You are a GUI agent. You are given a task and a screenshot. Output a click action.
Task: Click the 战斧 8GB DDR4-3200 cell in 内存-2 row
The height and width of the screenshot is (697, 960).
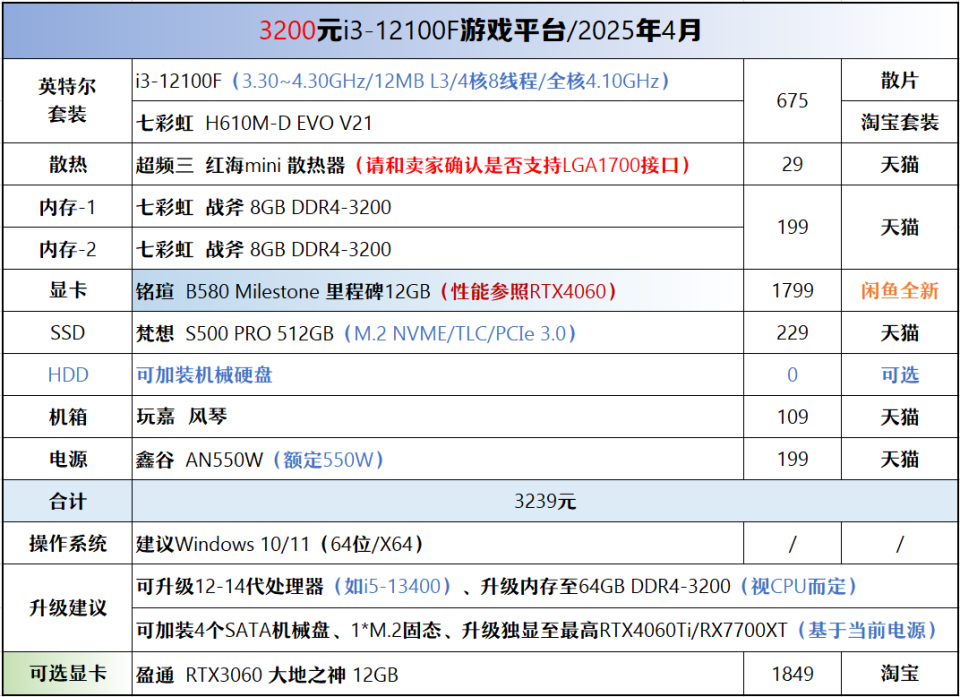438,249
